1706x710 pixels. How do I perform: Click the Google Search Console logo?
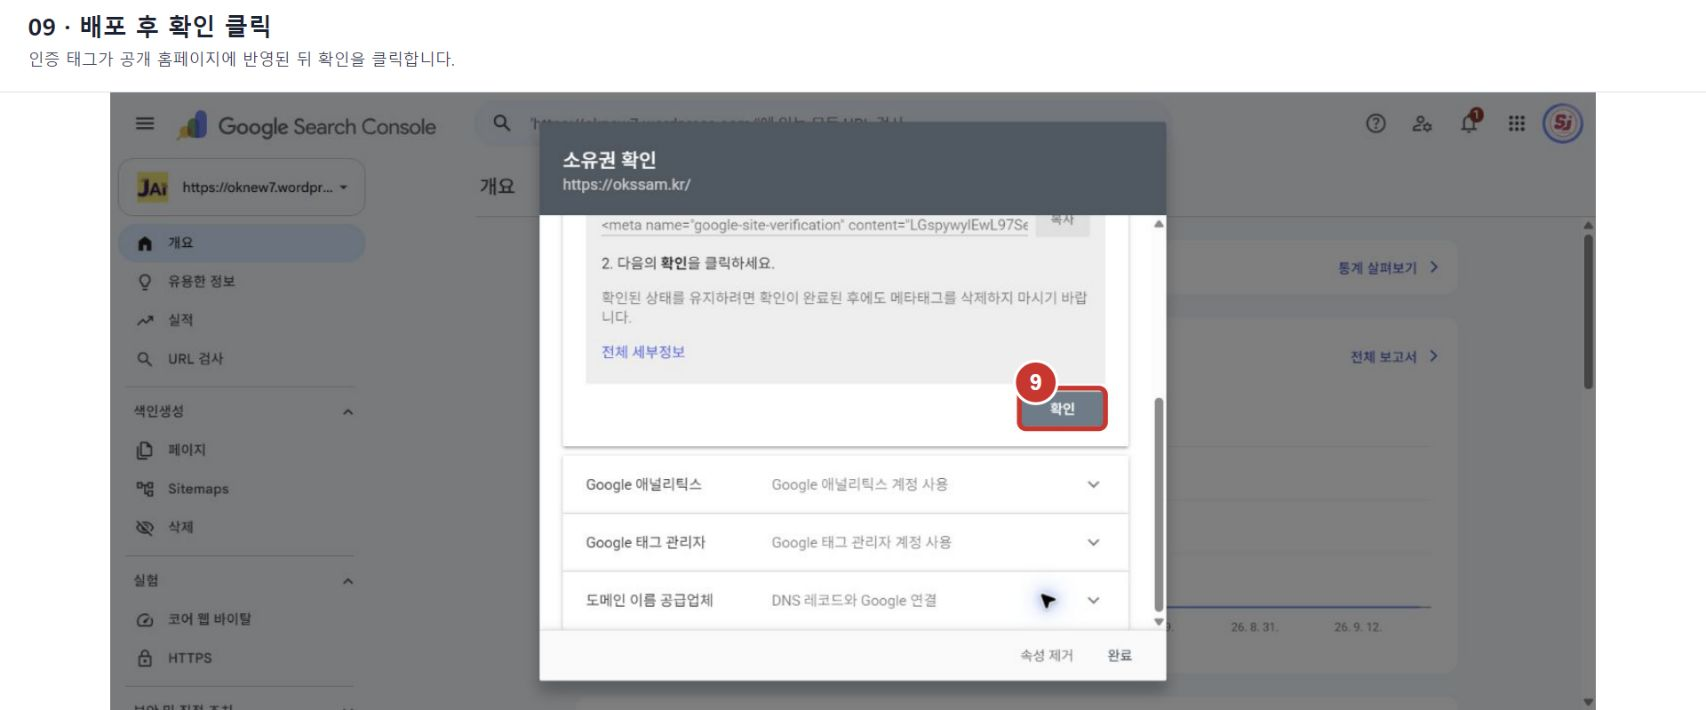[306, 126]
